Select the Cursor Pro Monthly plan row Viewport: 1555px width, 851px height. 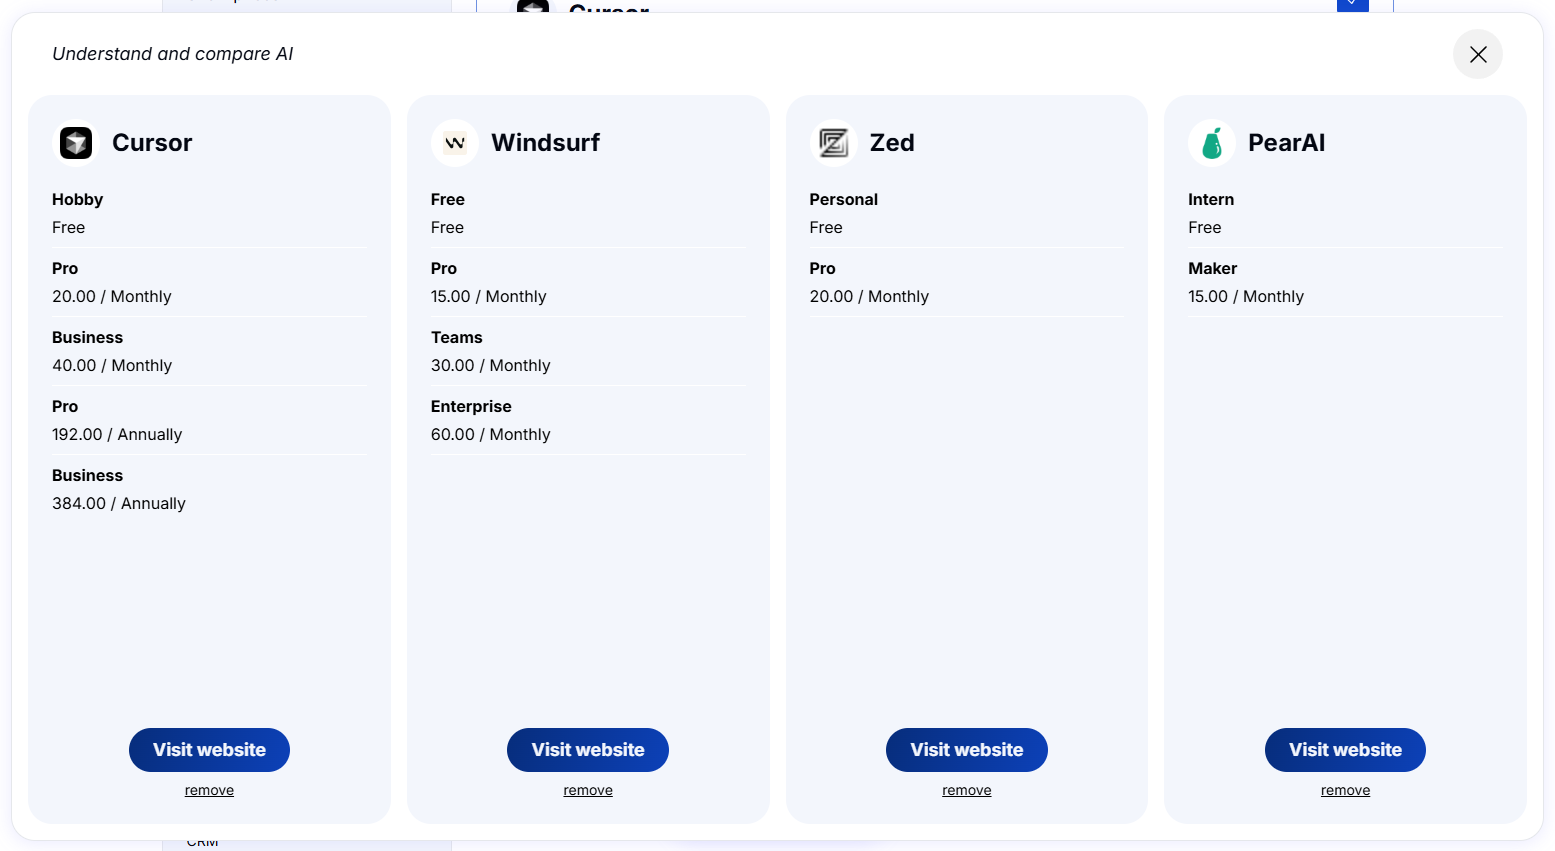pyautogui.click(x=111, y=282)
